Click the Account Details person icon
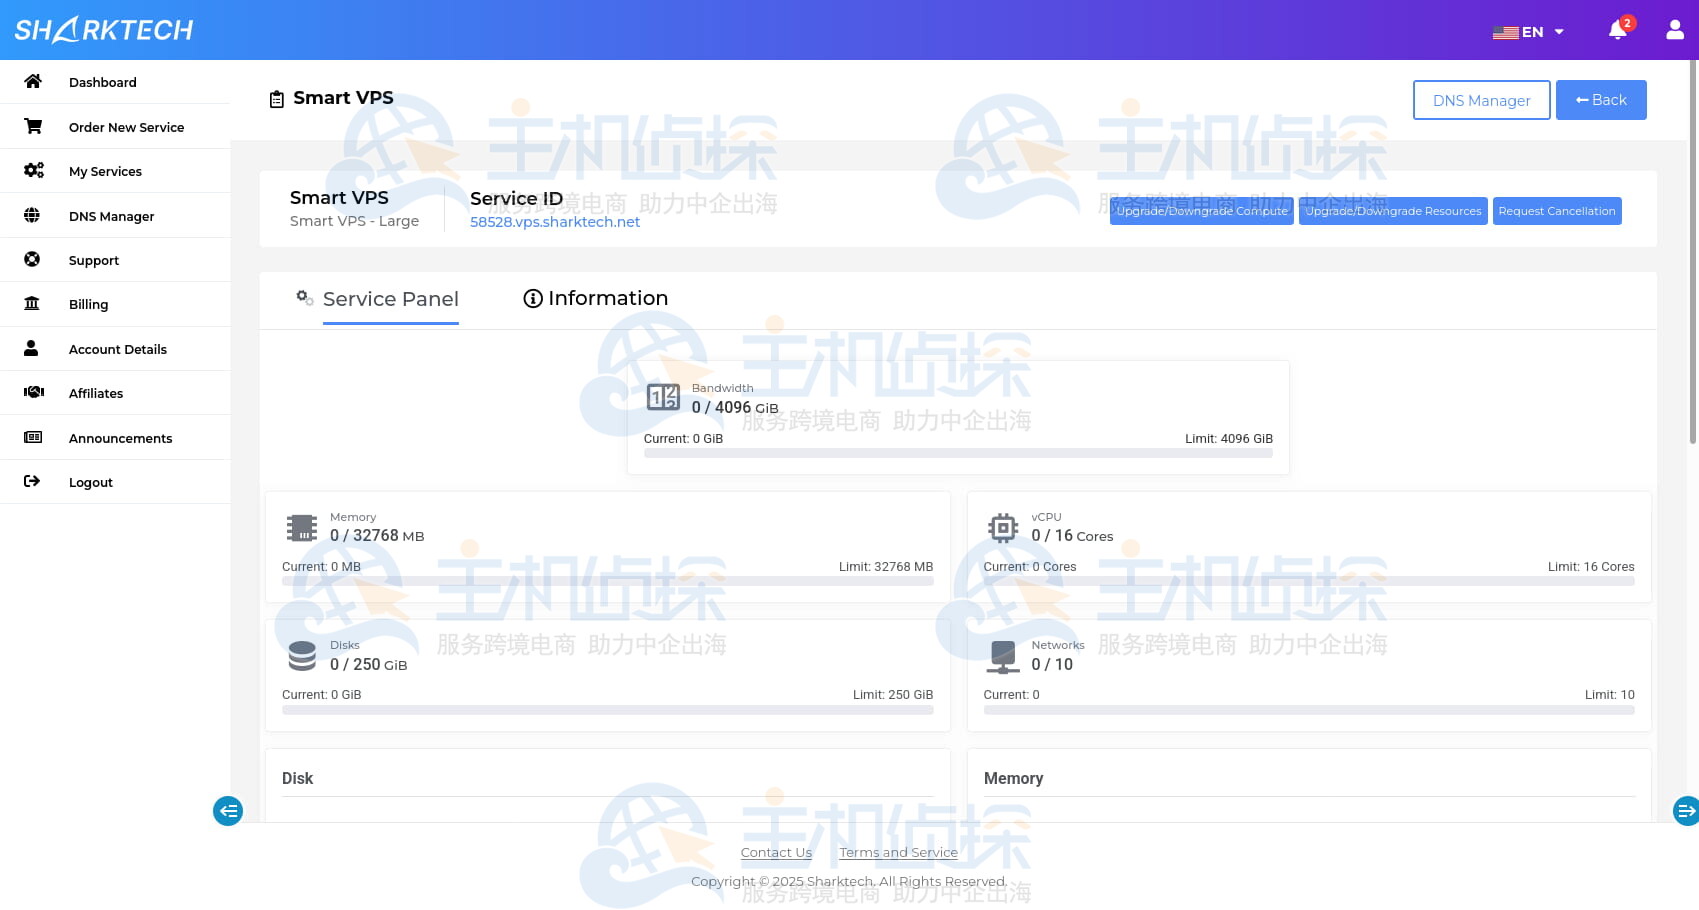The width and height of the screenshot is (1699, 910). pyautogui.click(x=31, y=348)
